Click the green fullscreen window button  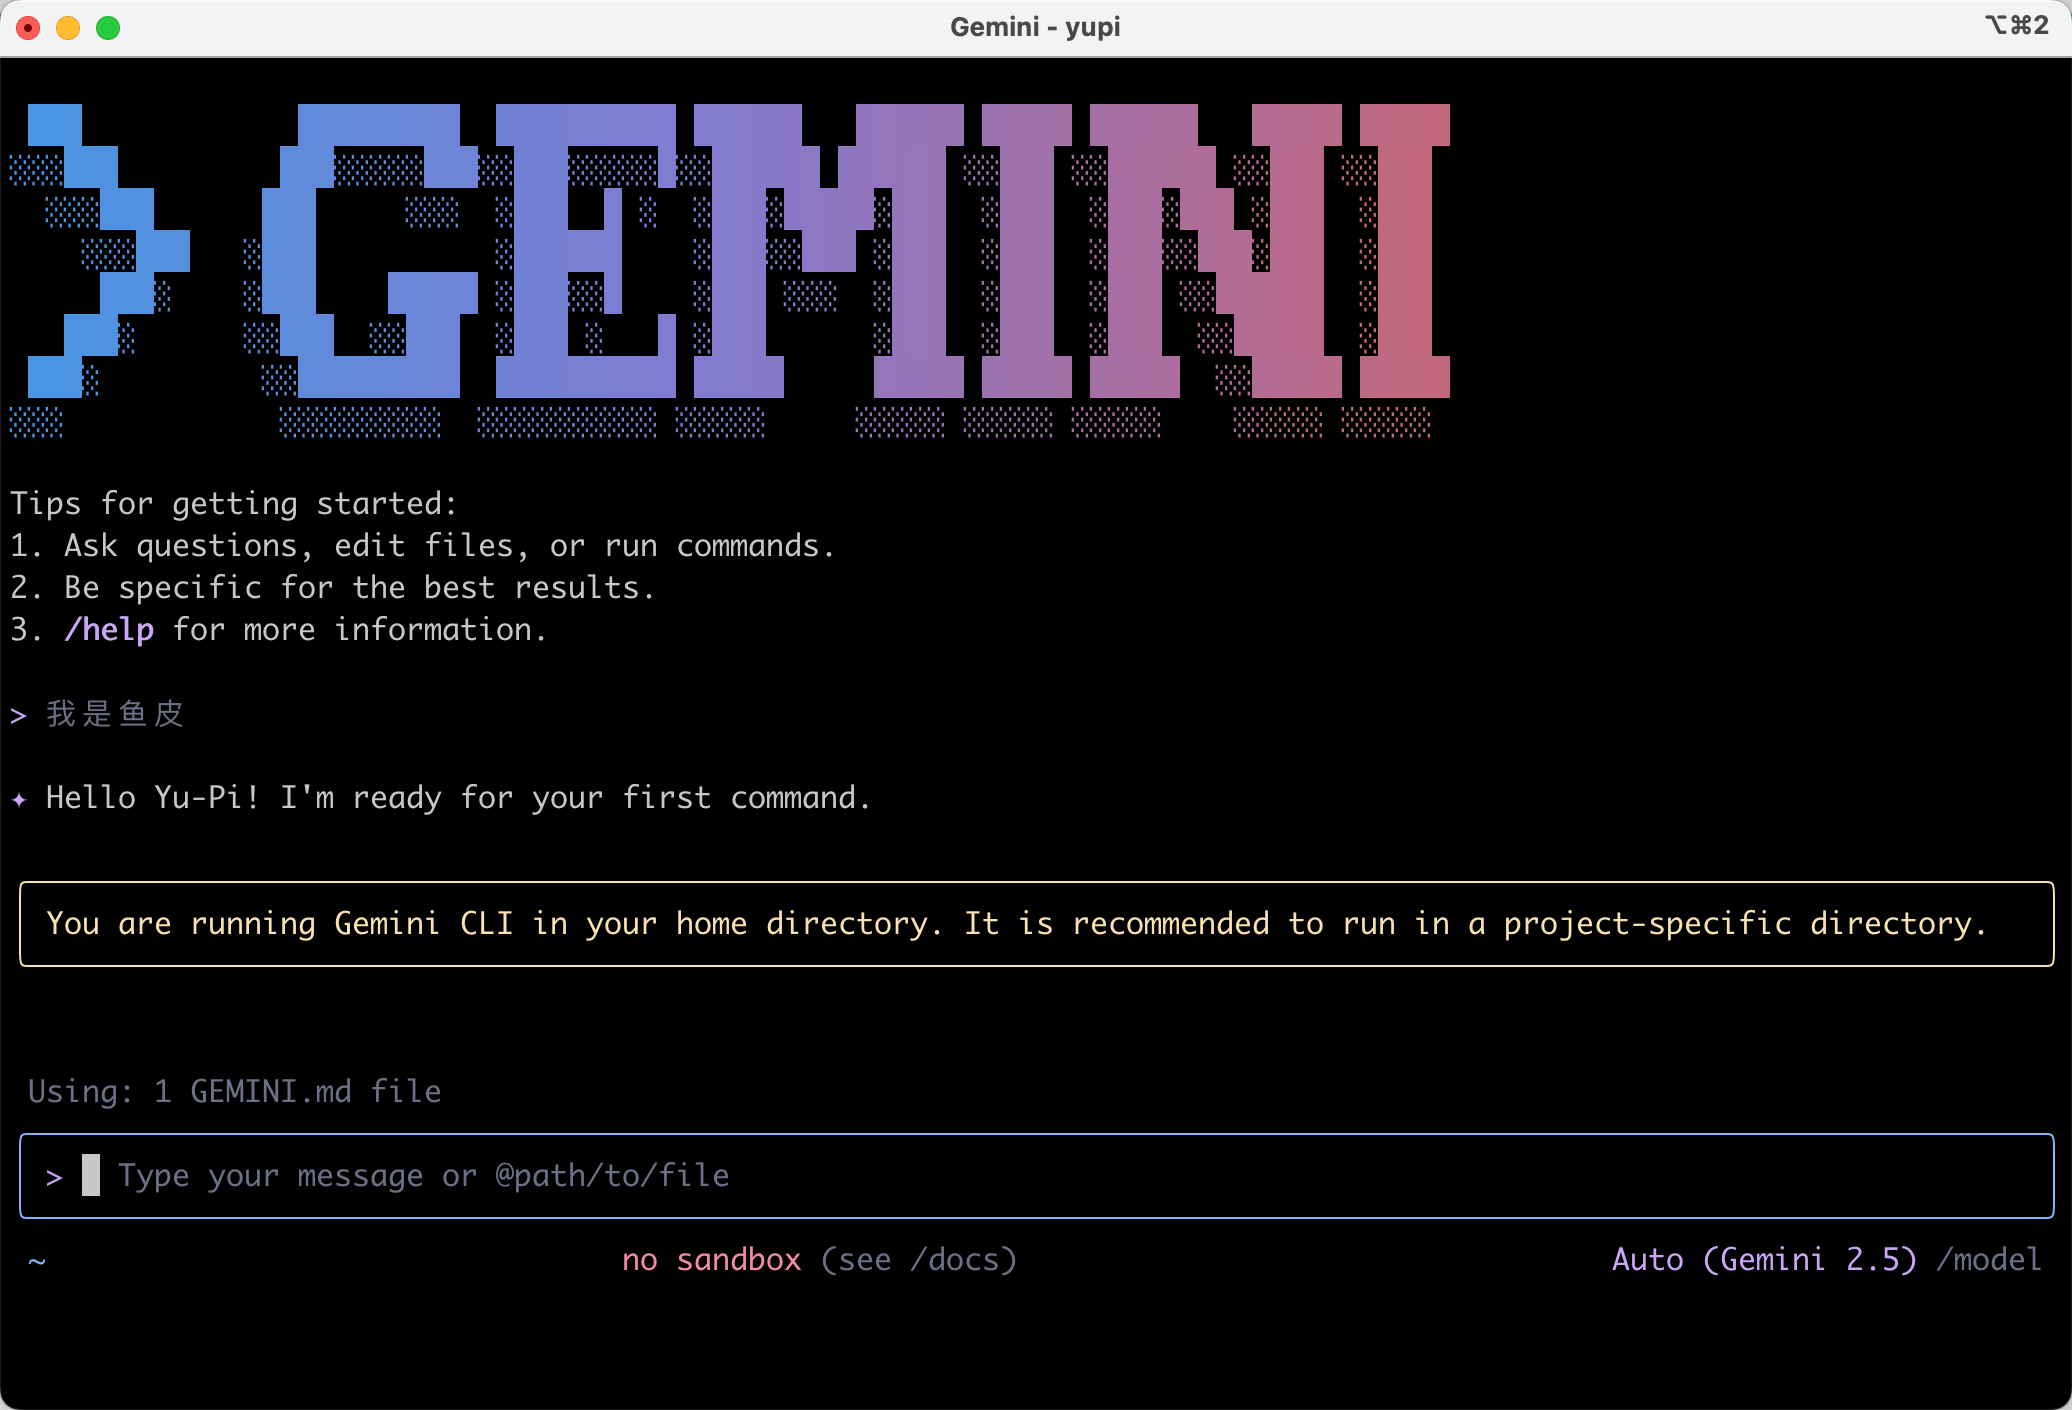tap(108, 27)
